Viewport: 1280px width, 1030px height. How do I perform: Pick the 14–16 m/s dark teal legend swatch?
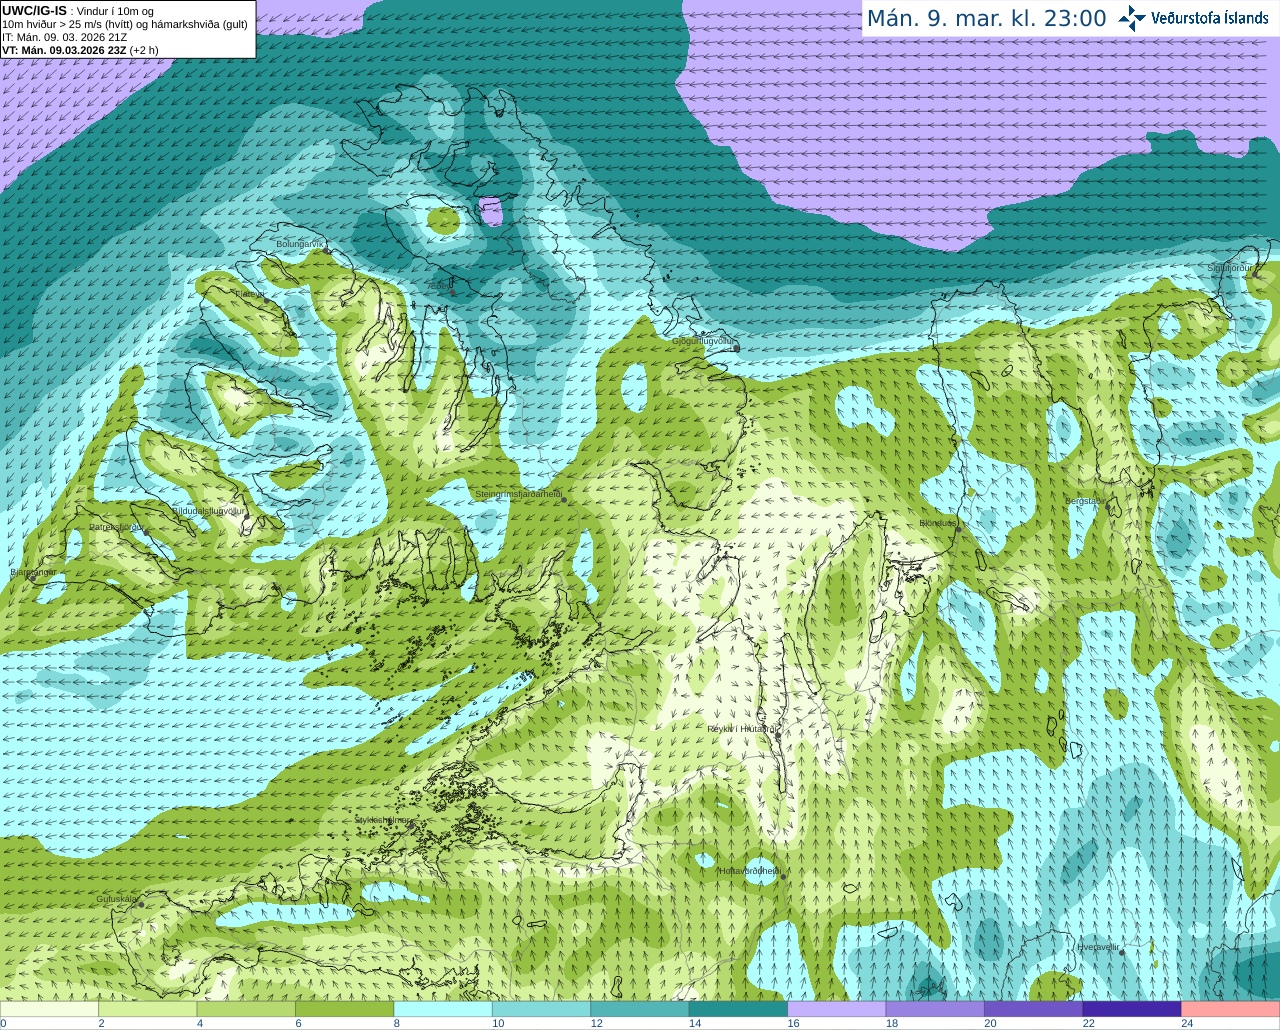tap(739, 1008)
